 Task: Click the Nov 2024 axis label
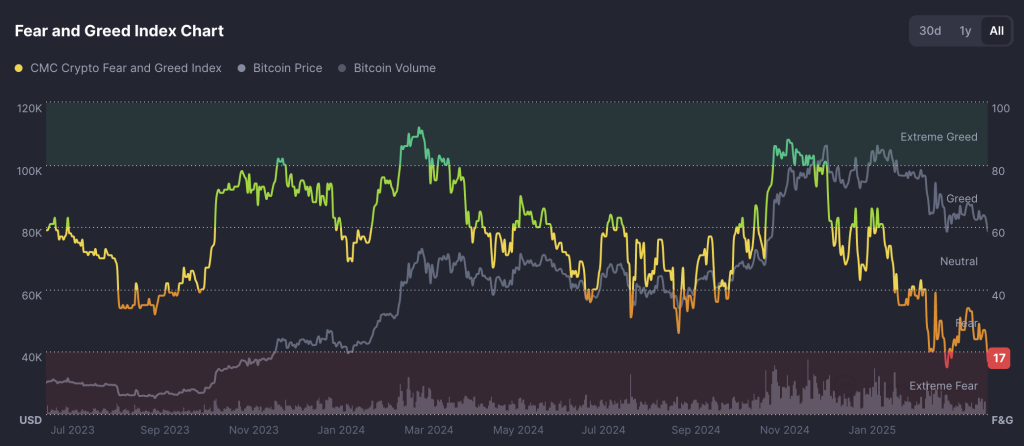[x=786, y=430]
